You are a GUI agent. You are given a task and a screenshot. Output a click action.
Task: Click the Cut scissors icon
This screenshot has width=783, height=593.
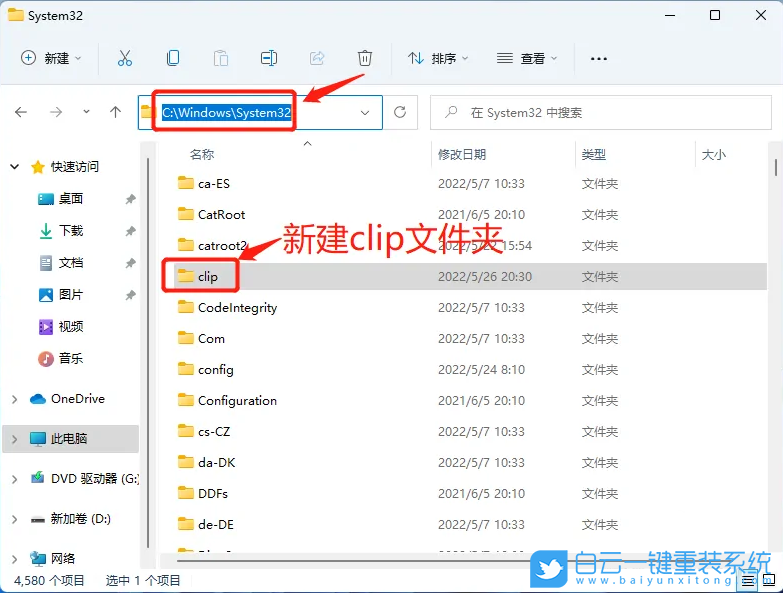pyautogui.click(x=125, y=58)
